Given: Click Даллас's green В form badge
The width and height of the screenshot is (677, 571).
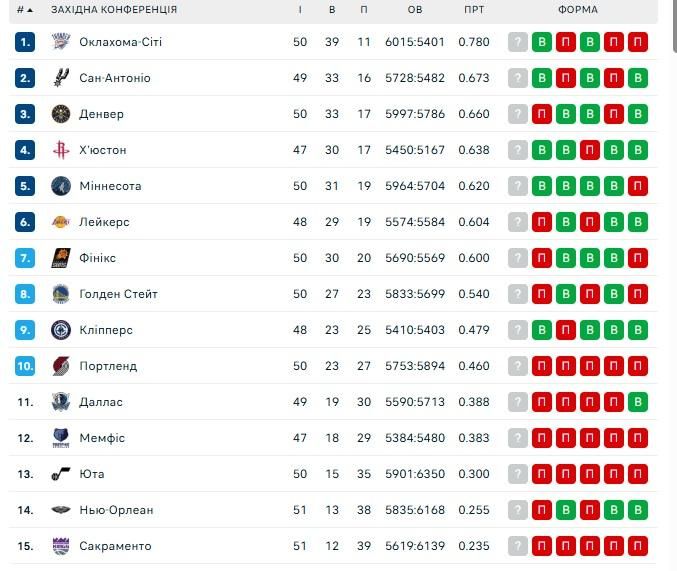Looking at the screenshot, I should 638,402.
